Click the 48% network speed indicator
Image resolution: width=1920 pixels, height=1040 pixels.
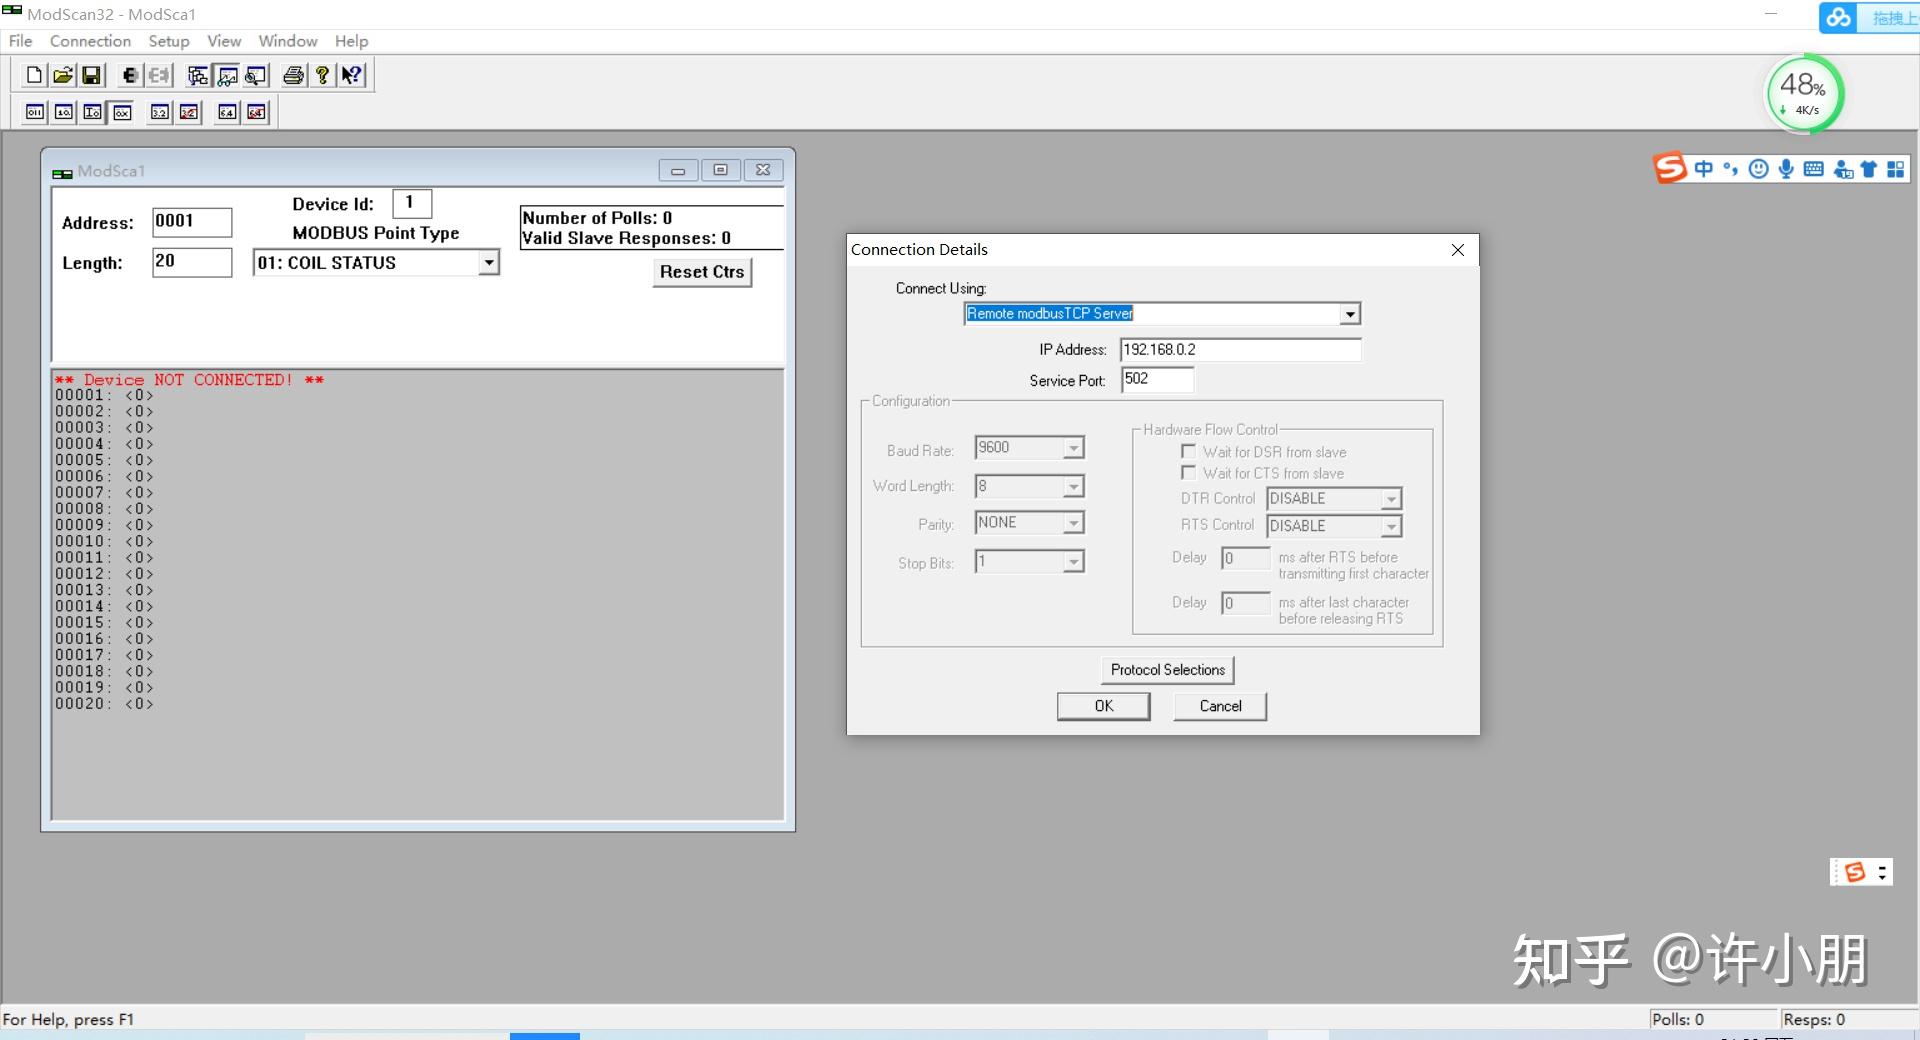coord(1805,94)
